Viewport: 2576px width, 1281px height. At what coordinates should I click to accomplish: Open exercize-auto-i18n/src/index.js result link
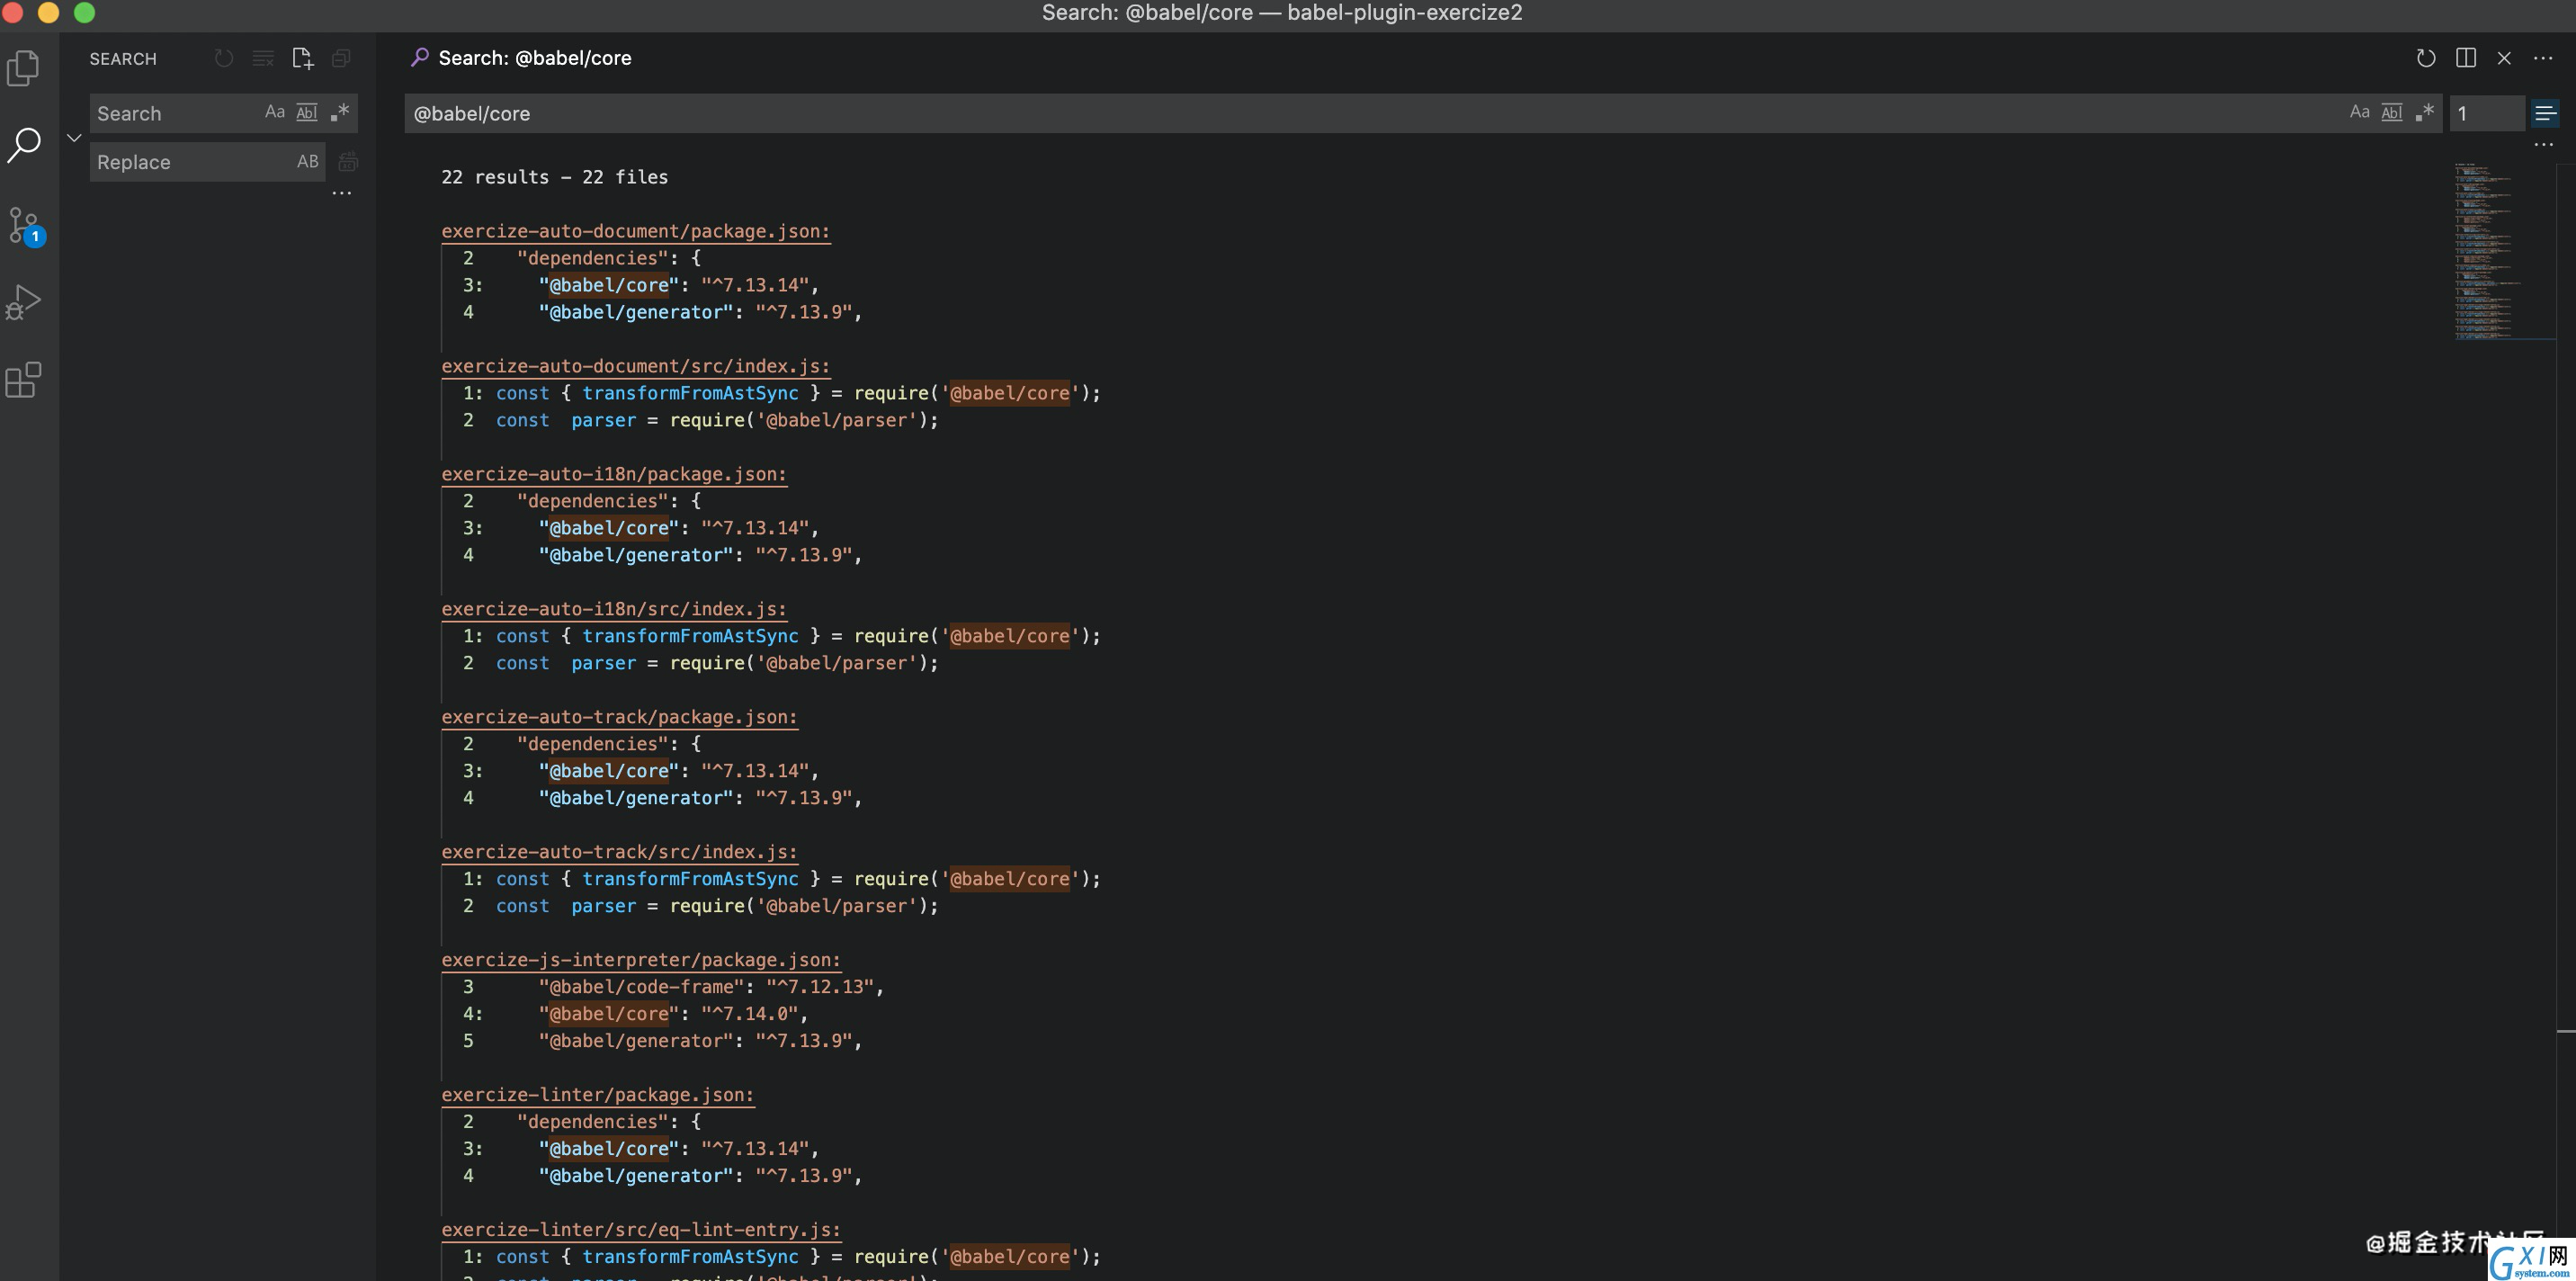coord(614,609)
